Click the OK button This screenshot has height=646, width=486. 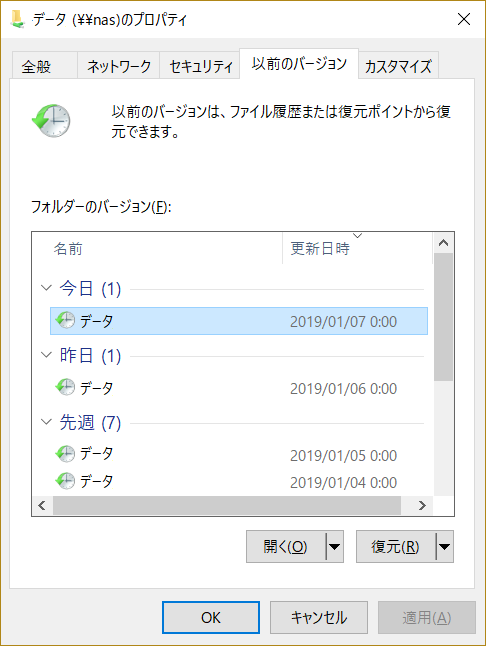(x=211, y=617)
